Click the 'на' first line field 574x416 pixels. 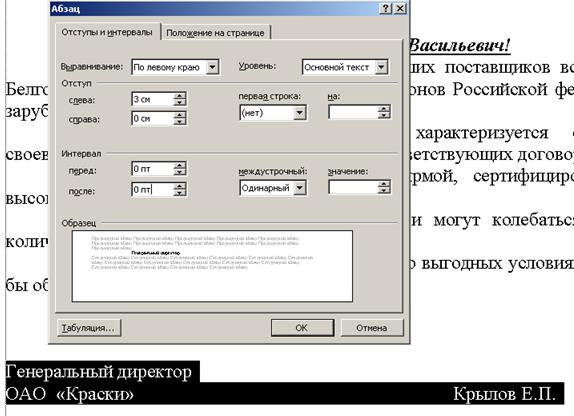[354, 112]
